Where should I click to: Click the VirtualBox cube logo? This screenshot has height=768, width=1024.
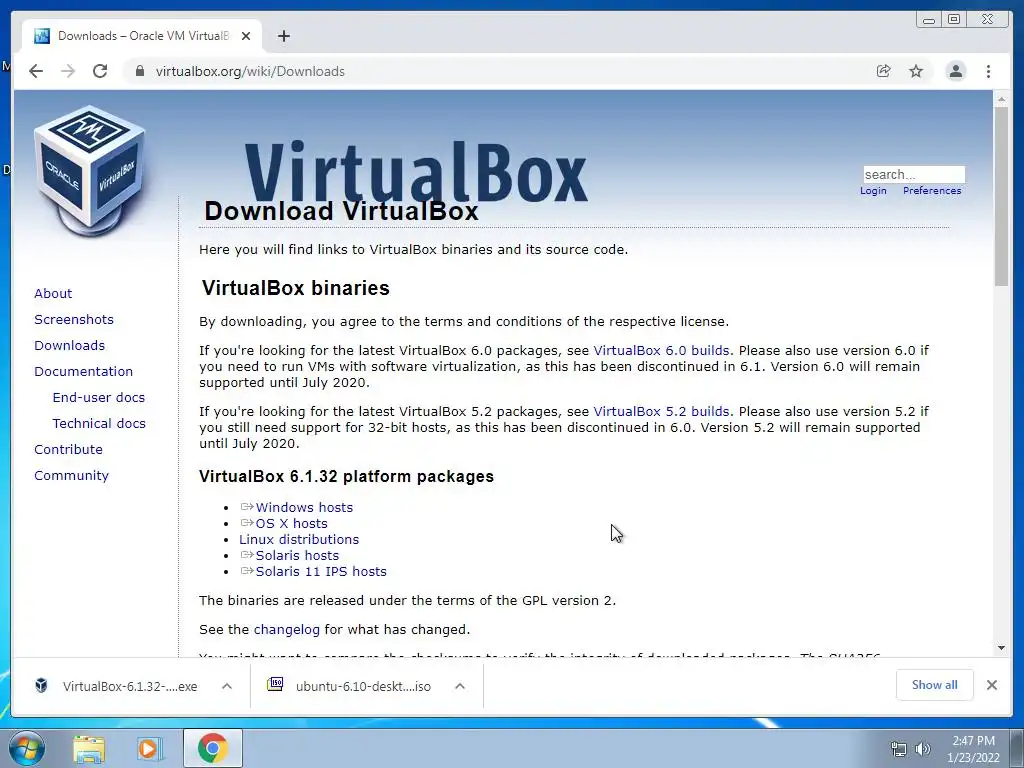point(89,171)
